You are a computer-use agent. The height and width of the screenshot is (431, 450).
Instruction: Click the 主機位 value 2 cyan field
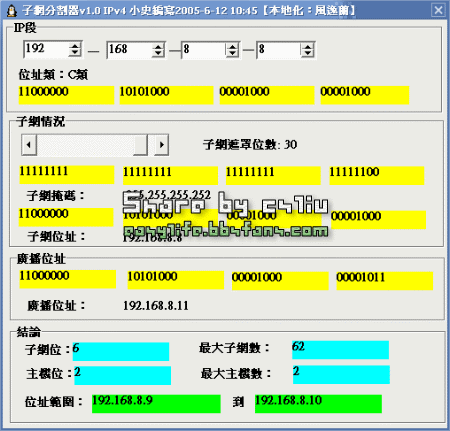(123, 375)
